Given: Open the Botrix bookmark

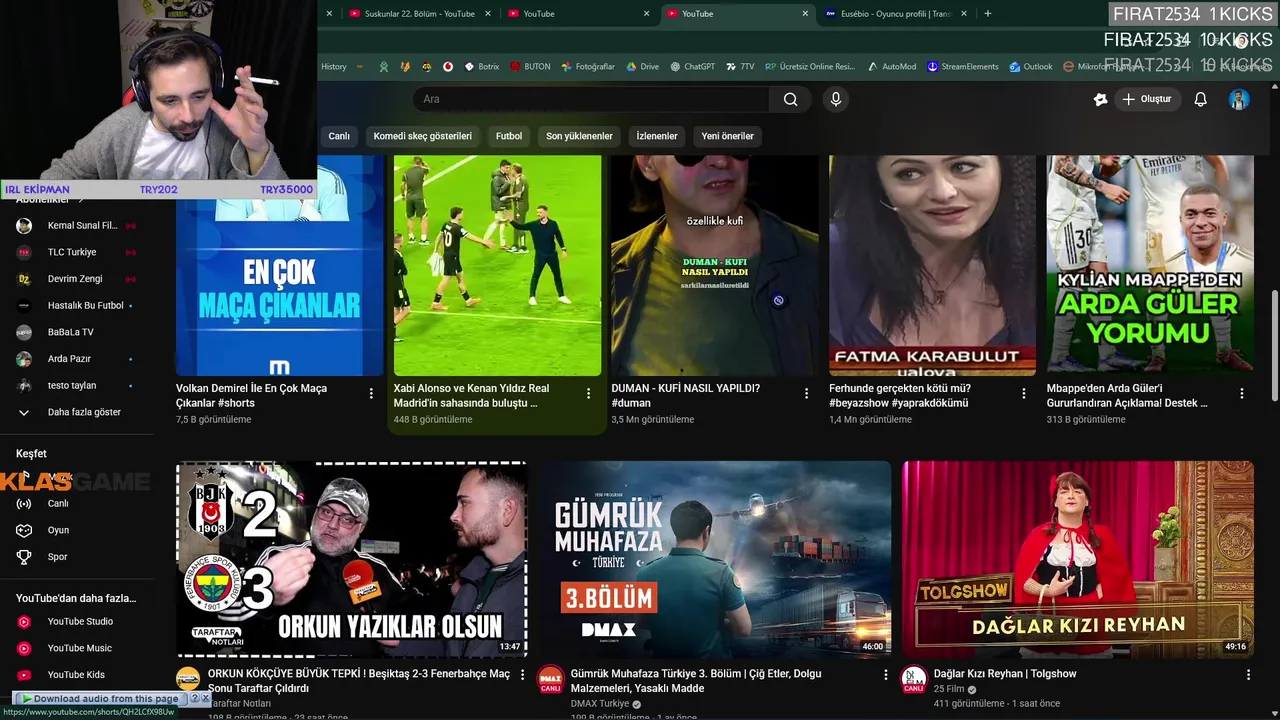Looking at the screenshot, I should pos(481,67).
